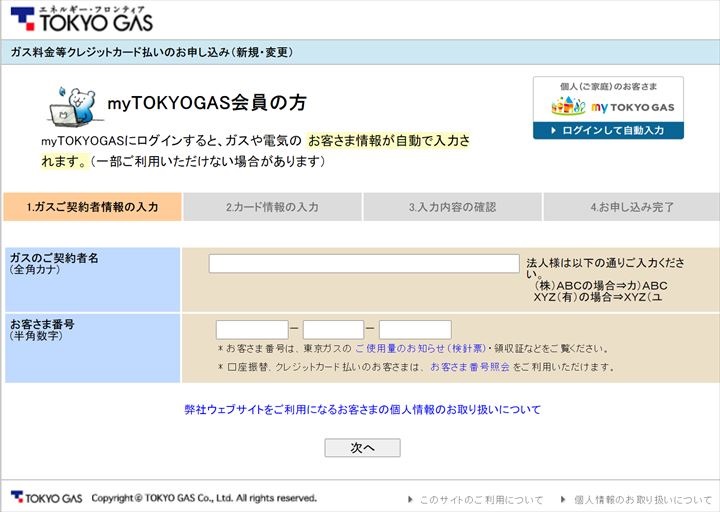This screenshot has width=720, height=512.
Task: Click the 個人(ご家庭)のお客さま text in the banner
Action: click(608, 86)
